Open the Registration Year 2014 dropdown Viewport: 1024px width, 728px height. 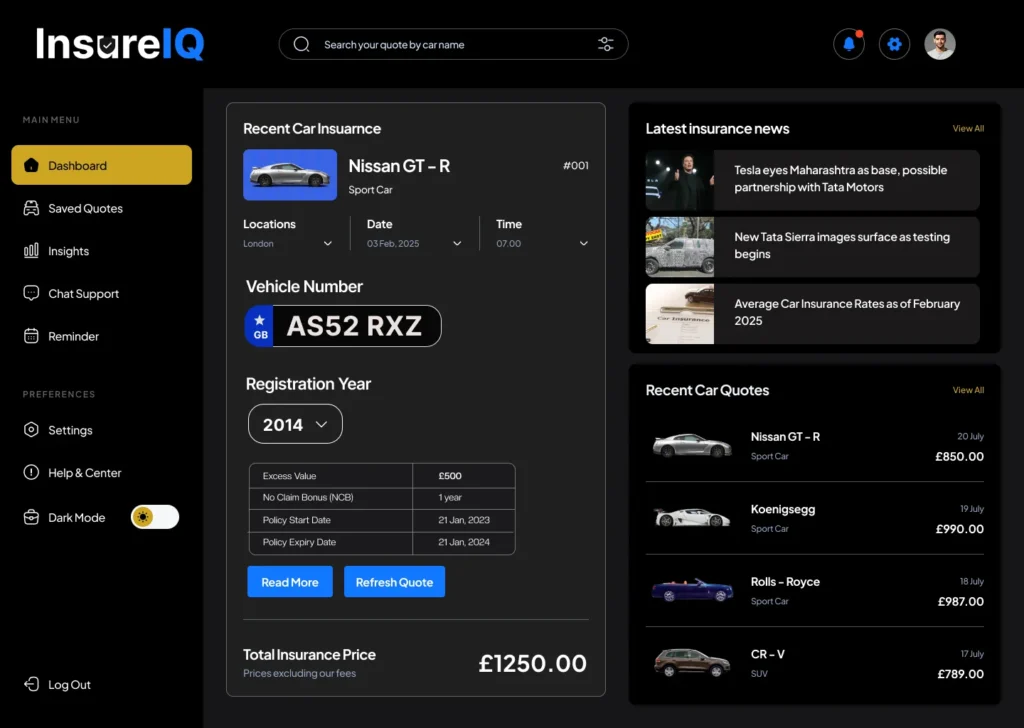click(x=295, y=424)
